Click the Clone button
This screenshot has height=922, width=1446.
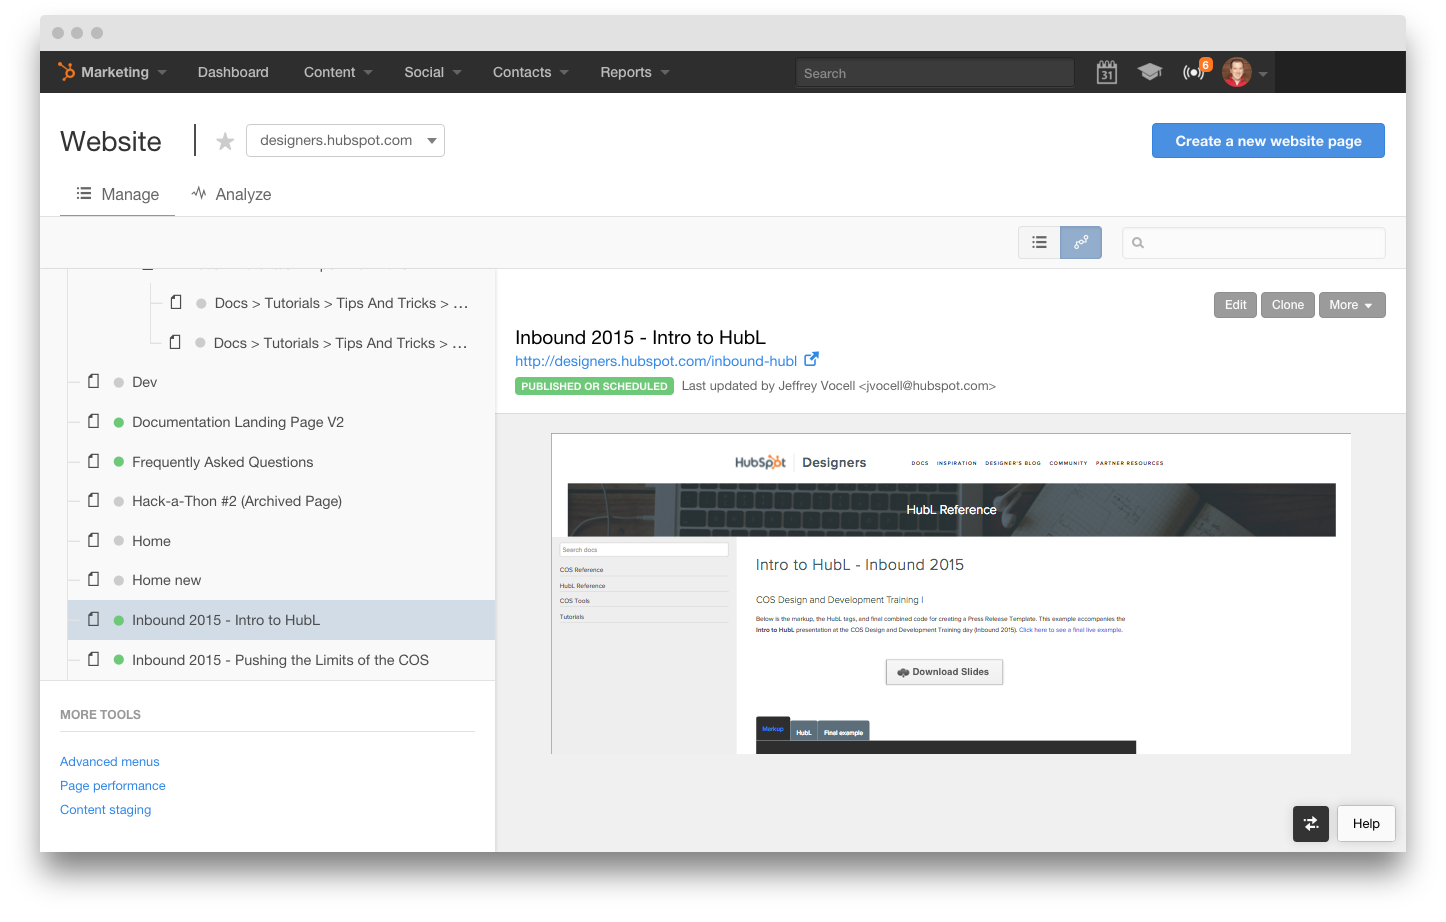point(1287,305)
